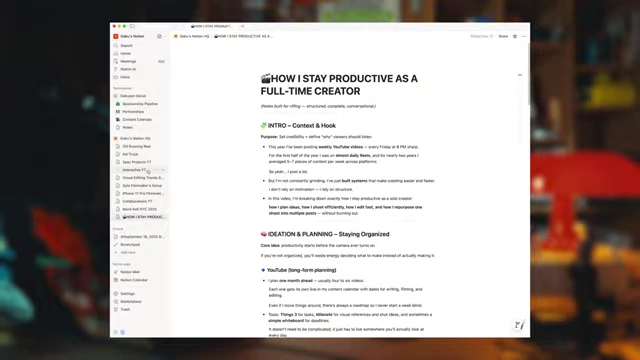
Task: Click the plus button on Interactive YT row
Action: tap(163, 170)
